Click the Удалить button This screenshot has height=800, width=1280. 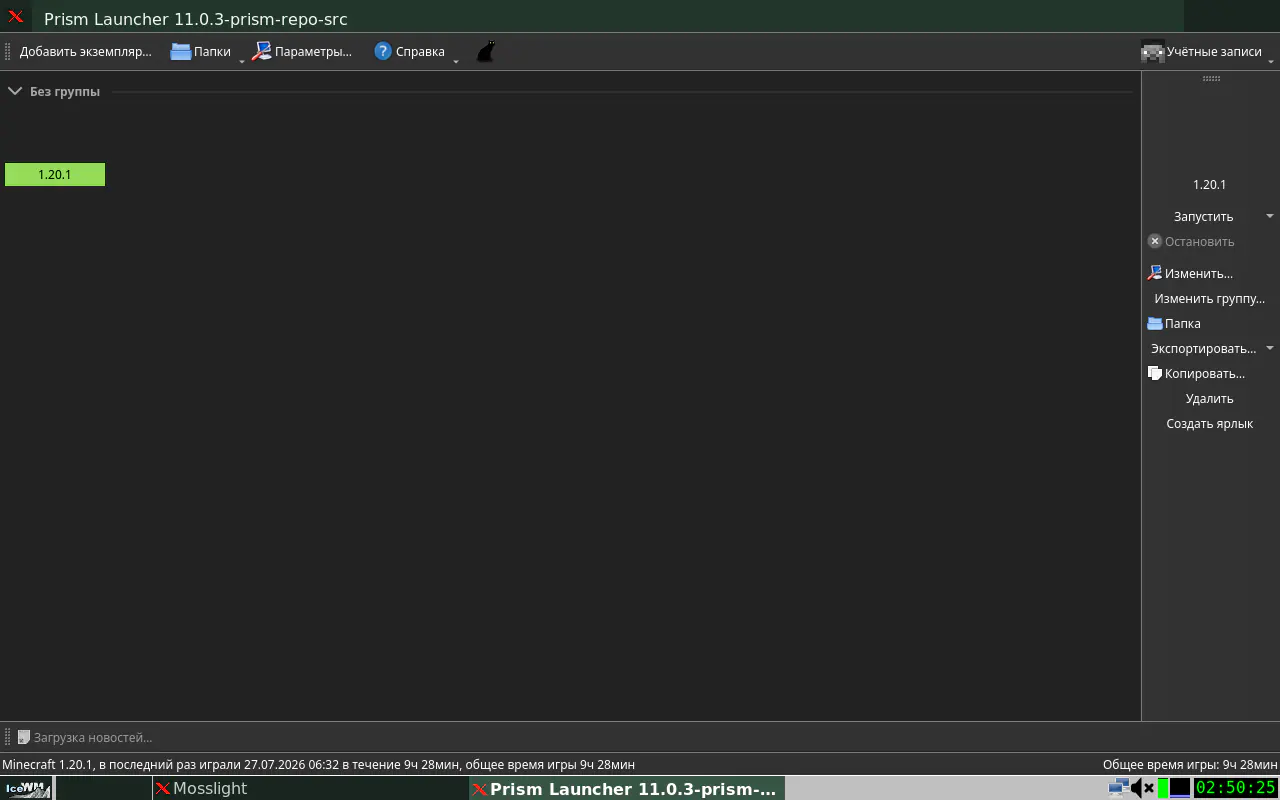tap(1210, 398)
